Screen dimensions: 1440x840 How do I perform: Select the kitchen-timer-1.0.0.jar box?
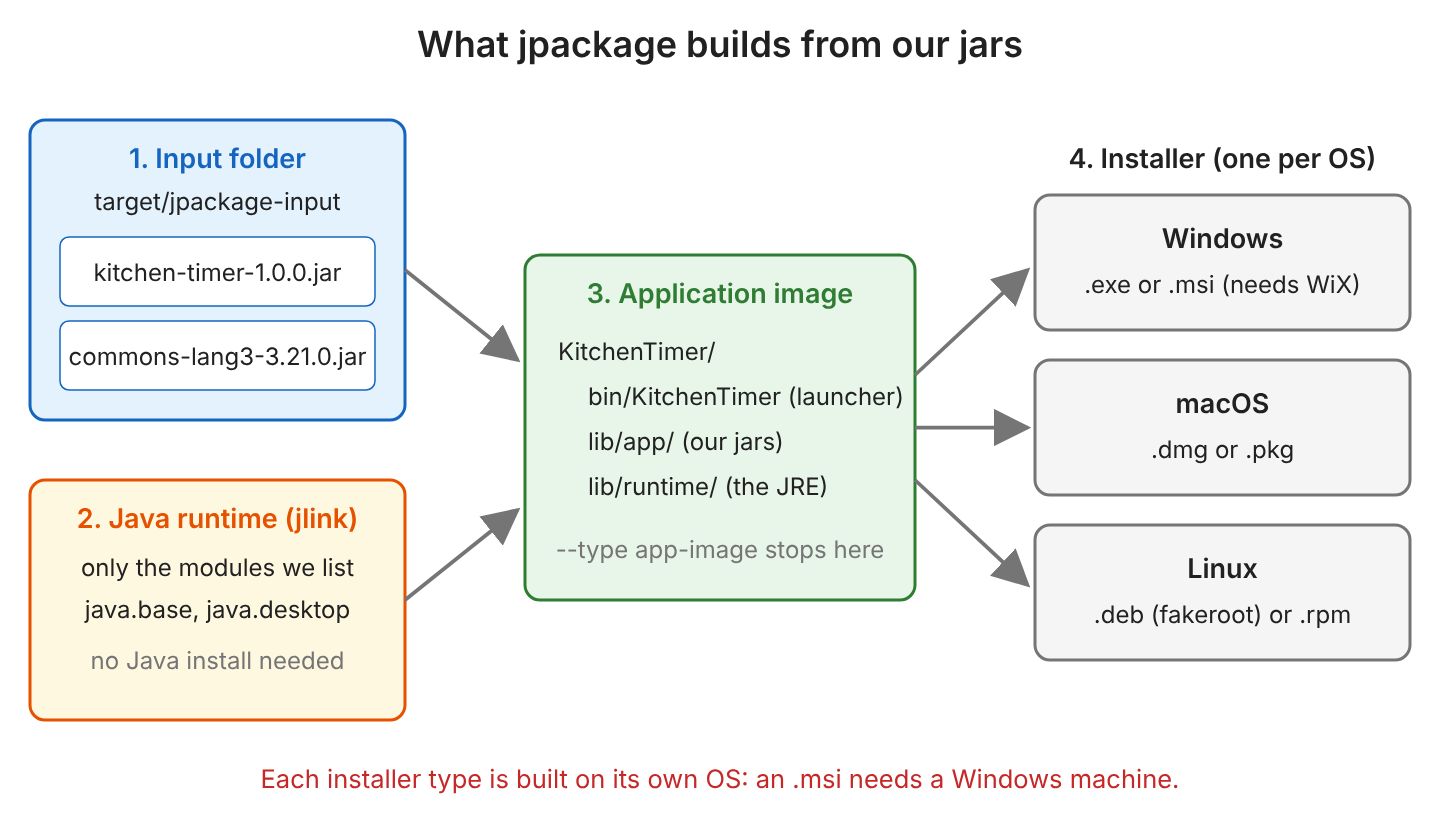coord(217,271)
